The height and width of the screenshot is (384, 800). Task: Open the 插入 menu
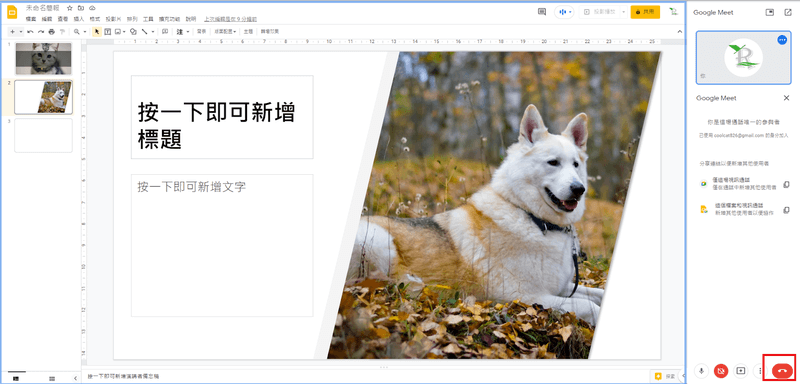coord(79,19)
